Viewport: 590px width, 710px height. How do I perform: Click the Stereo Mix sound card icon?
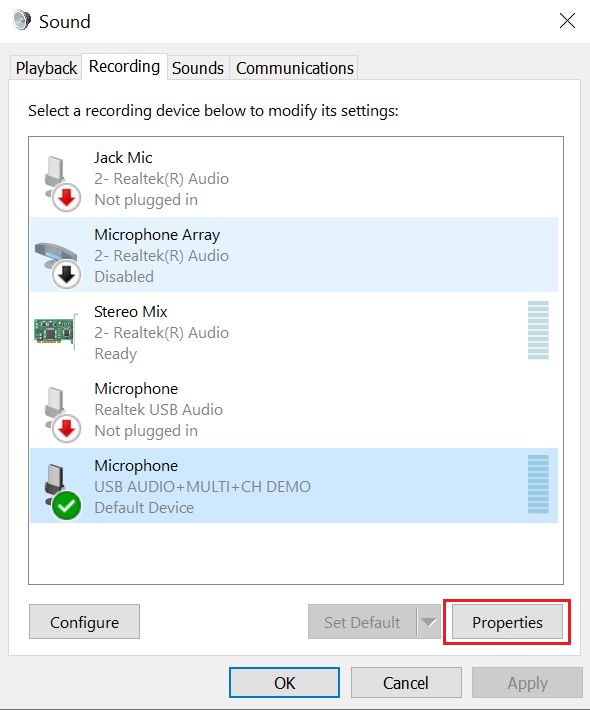click(x=56, y=331)
